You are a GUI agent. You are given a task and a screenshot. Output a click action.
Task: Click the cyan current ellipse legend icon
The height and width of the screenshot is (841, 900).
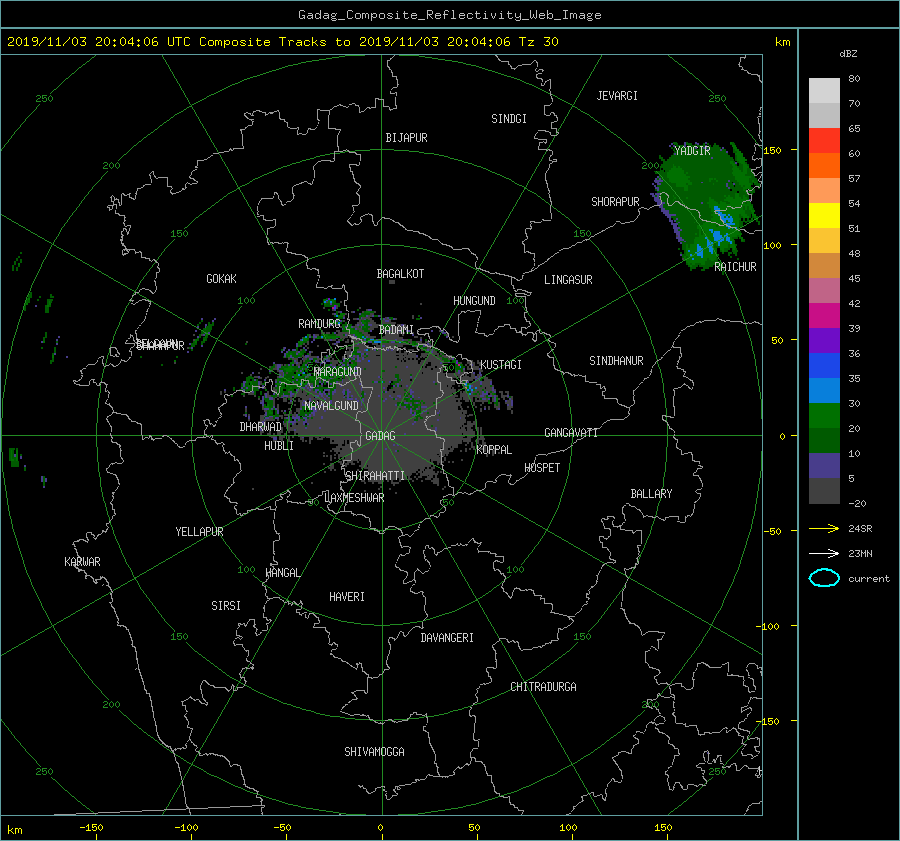tap(824, 578)
